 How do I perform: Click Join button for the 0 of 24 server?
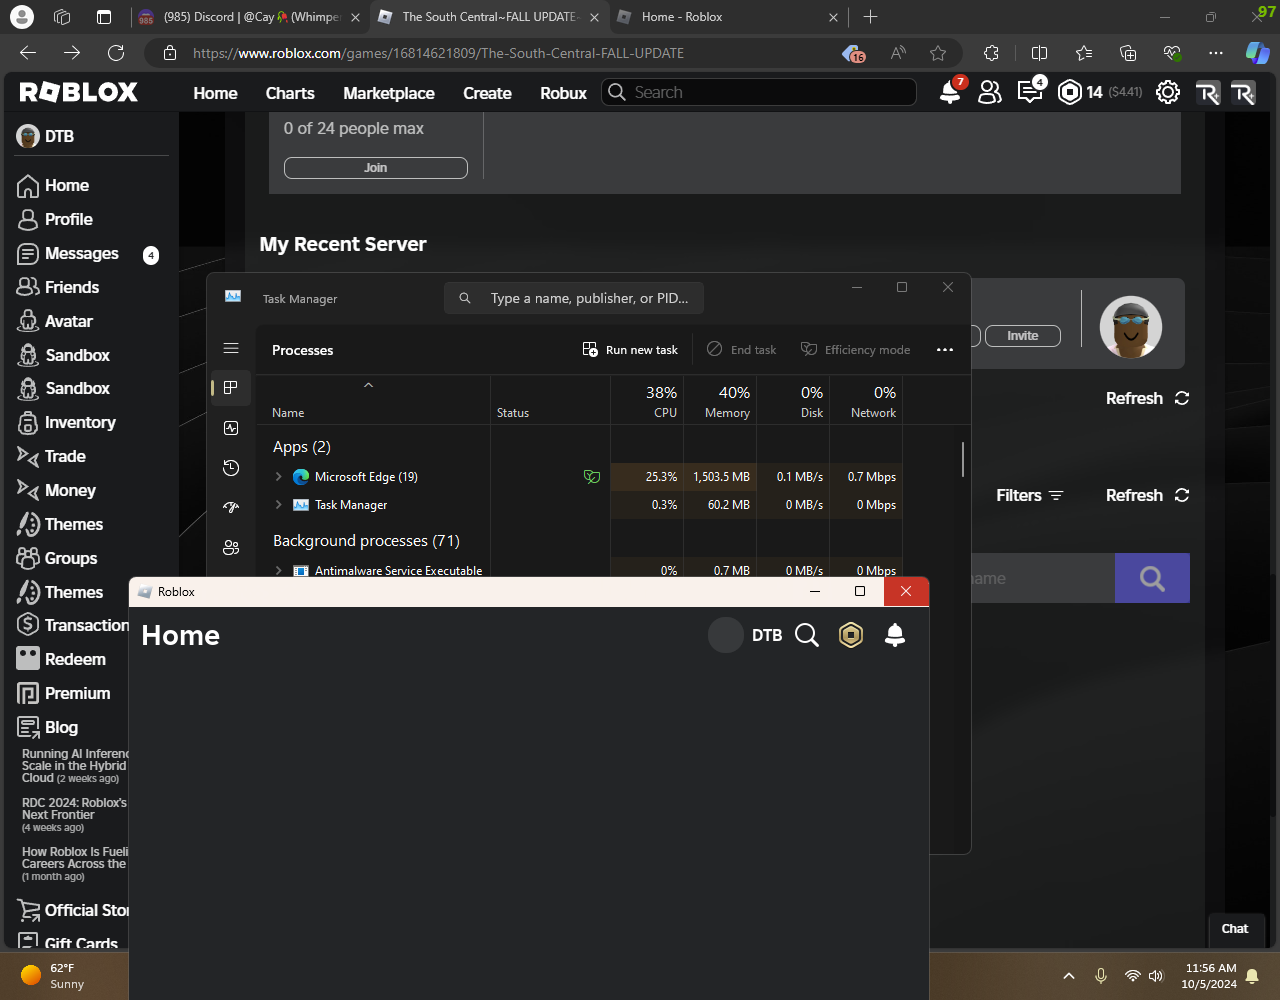(376, 168)
